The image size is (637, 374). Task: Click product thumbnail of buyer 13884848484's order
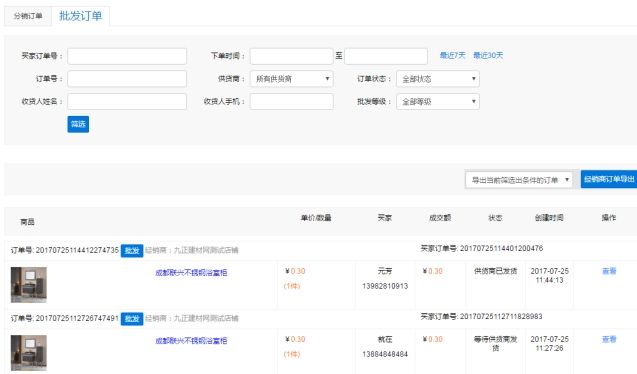pos(28,353)
